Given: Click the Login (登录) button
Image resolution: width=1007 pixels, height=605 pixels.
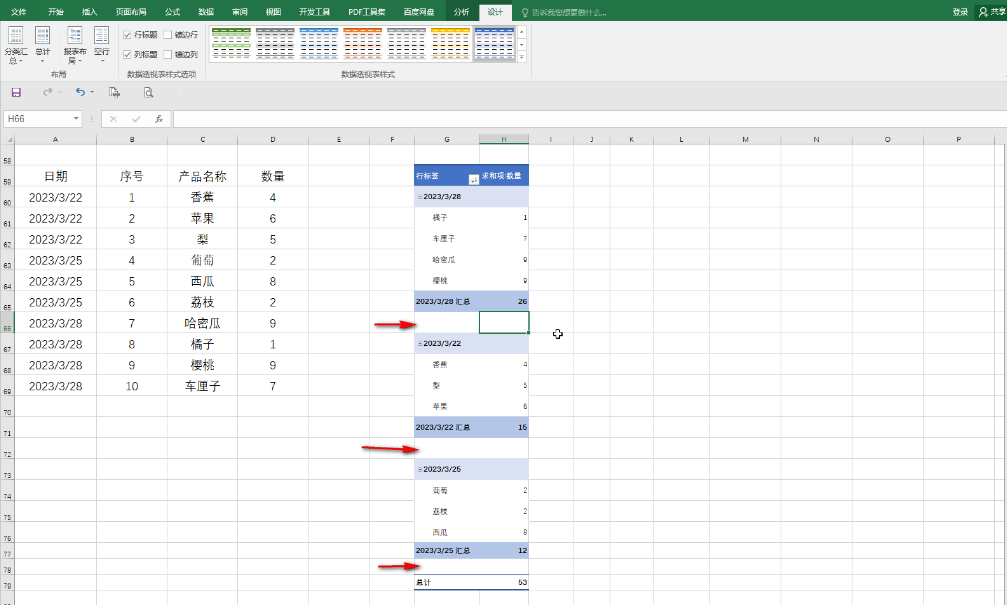Looking at the screenshot, I should (960, 11).
